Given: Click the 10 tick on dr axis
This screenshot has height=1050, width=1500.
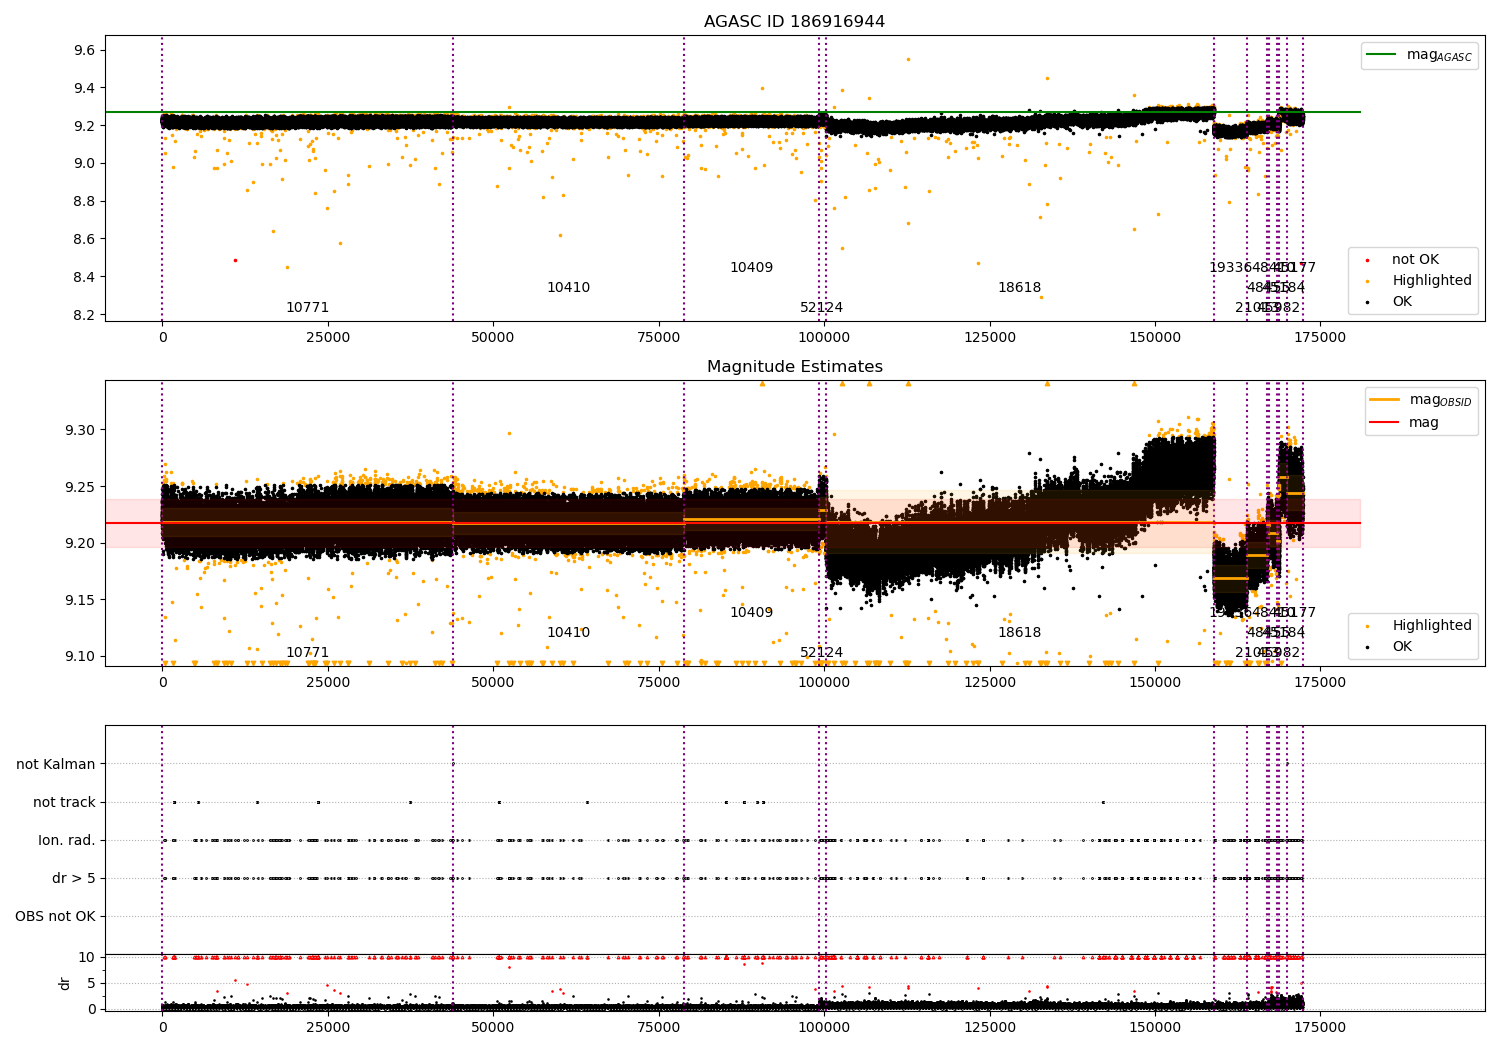Looking at the screenshot, I should 87,957.
